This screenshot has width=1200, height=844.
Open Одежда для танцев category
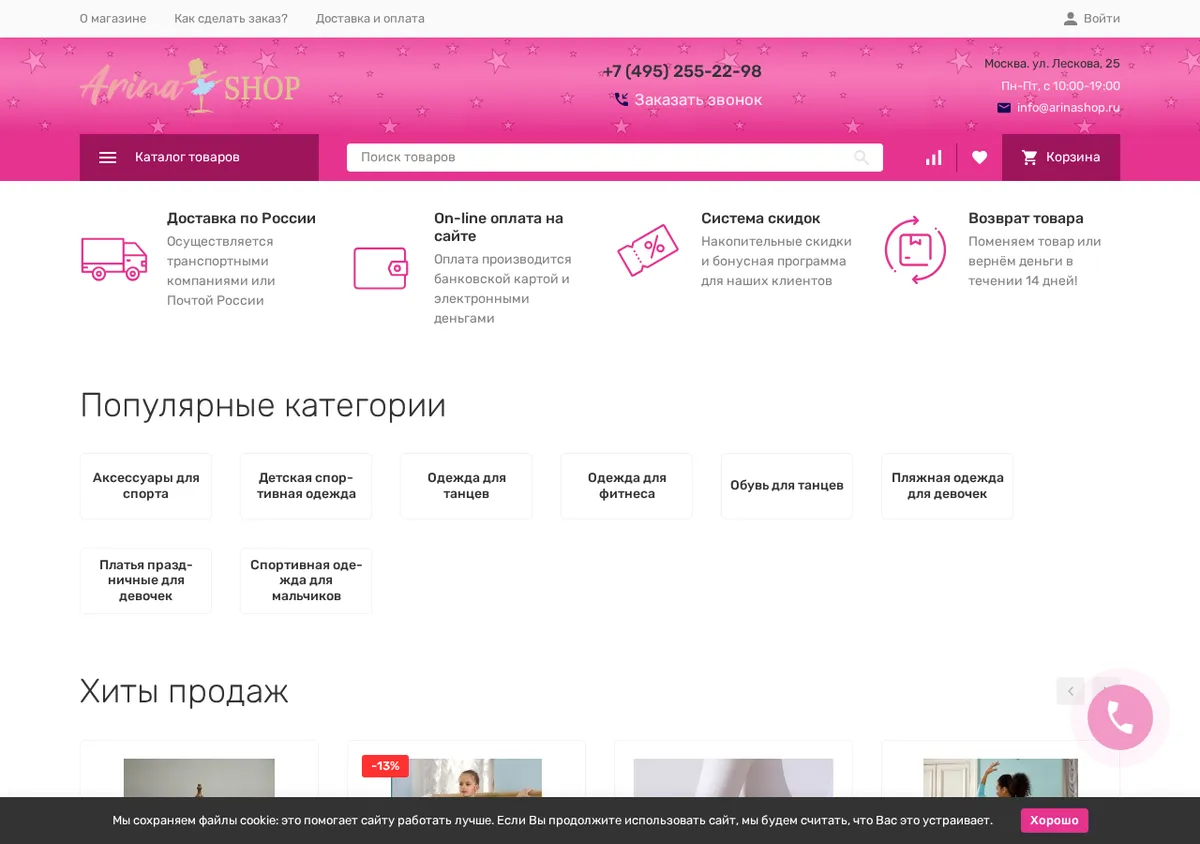point(466,486)
